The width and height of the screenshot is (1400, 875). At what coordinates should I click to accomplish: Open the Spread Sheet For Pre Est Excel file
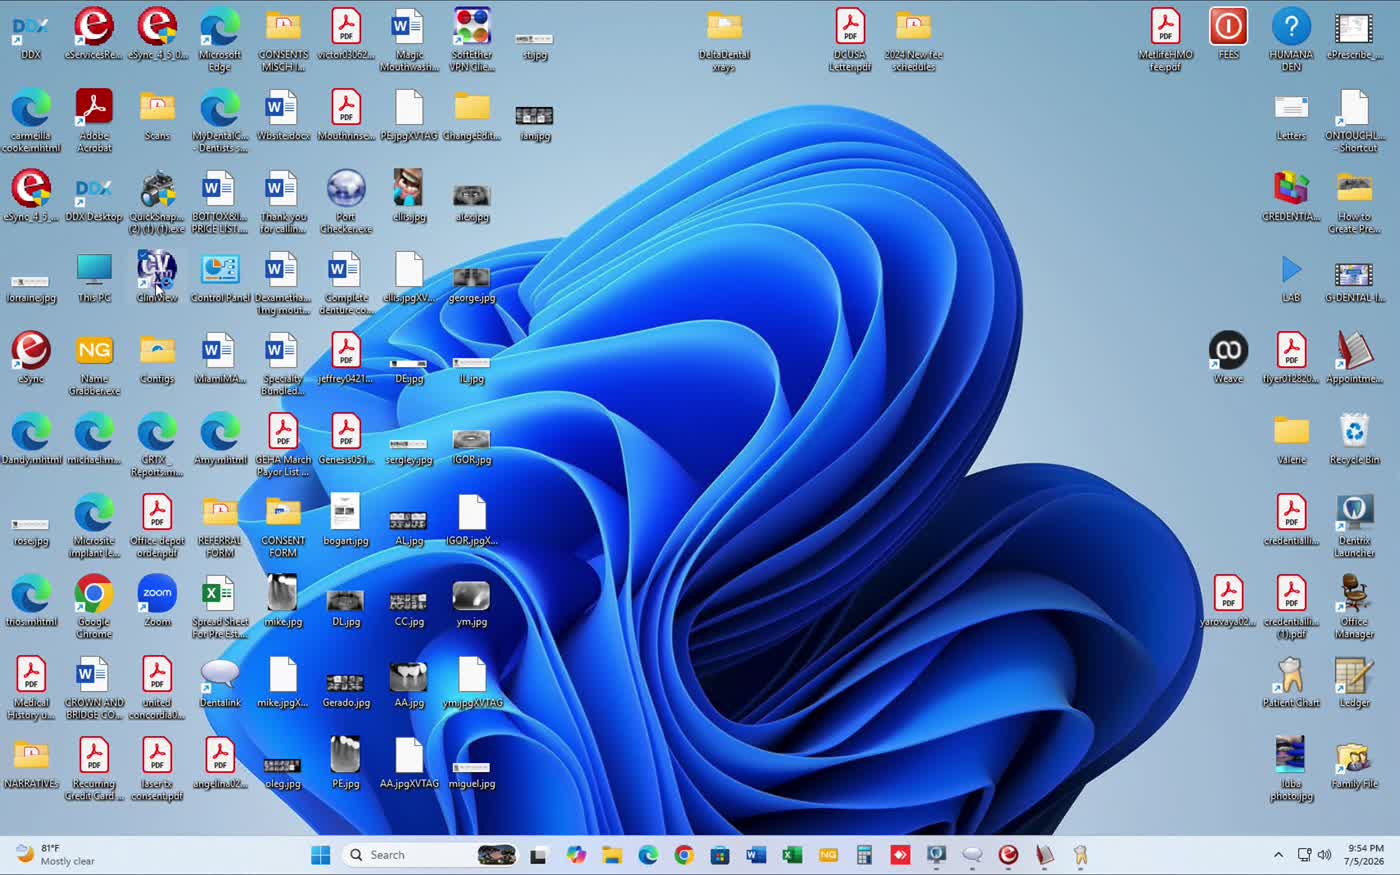220,607
